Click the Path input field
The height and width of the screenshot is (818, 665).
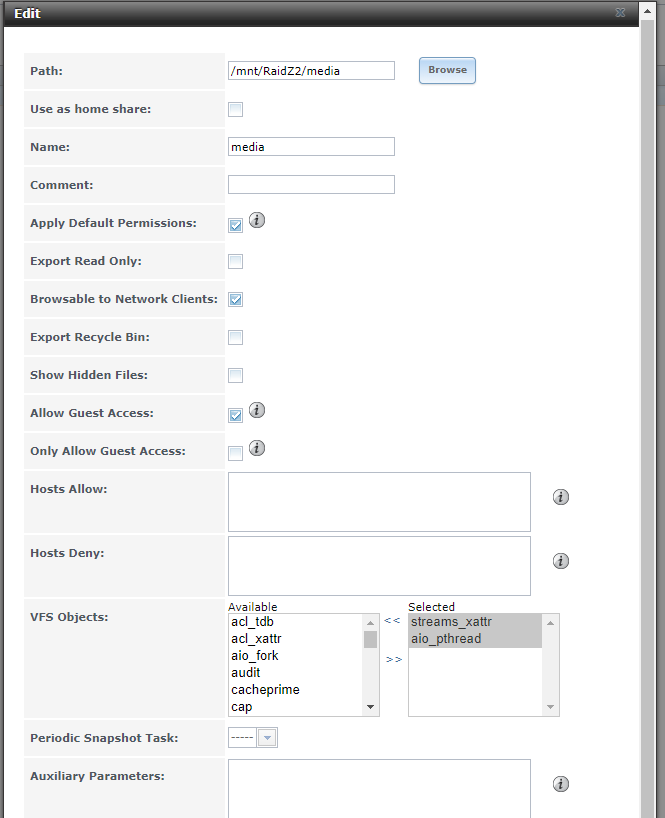pos(311,71)
